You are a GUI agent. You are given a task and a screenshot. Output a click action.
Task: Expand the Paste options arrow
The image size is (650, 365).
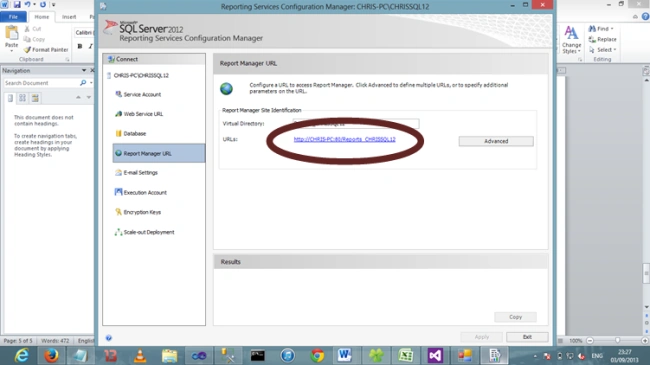(12, 50)
